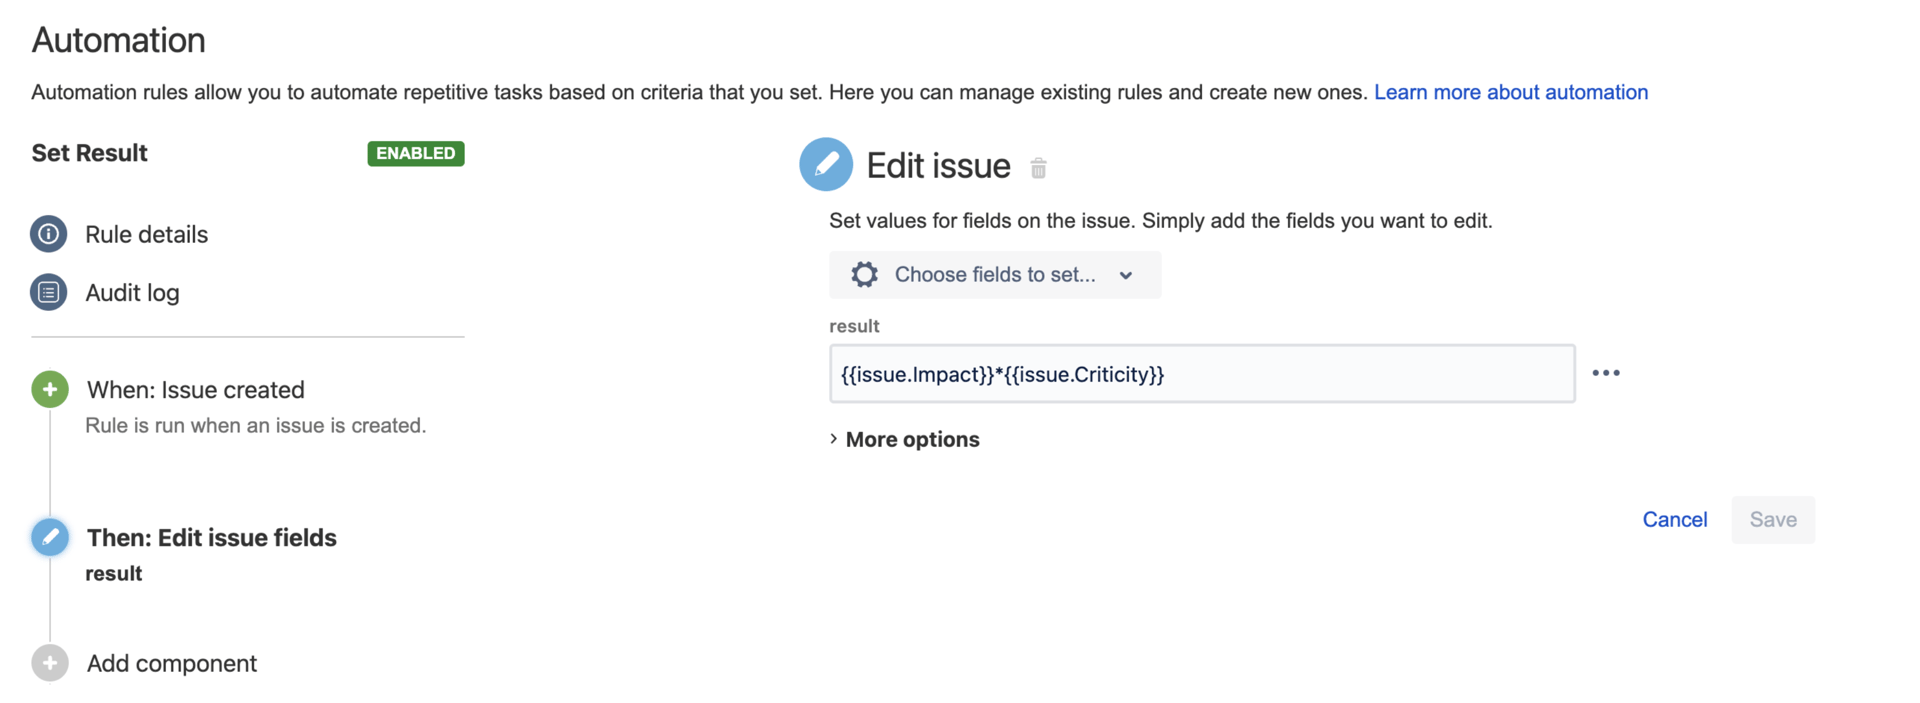Click inside the result input field

pos(1201,374)
